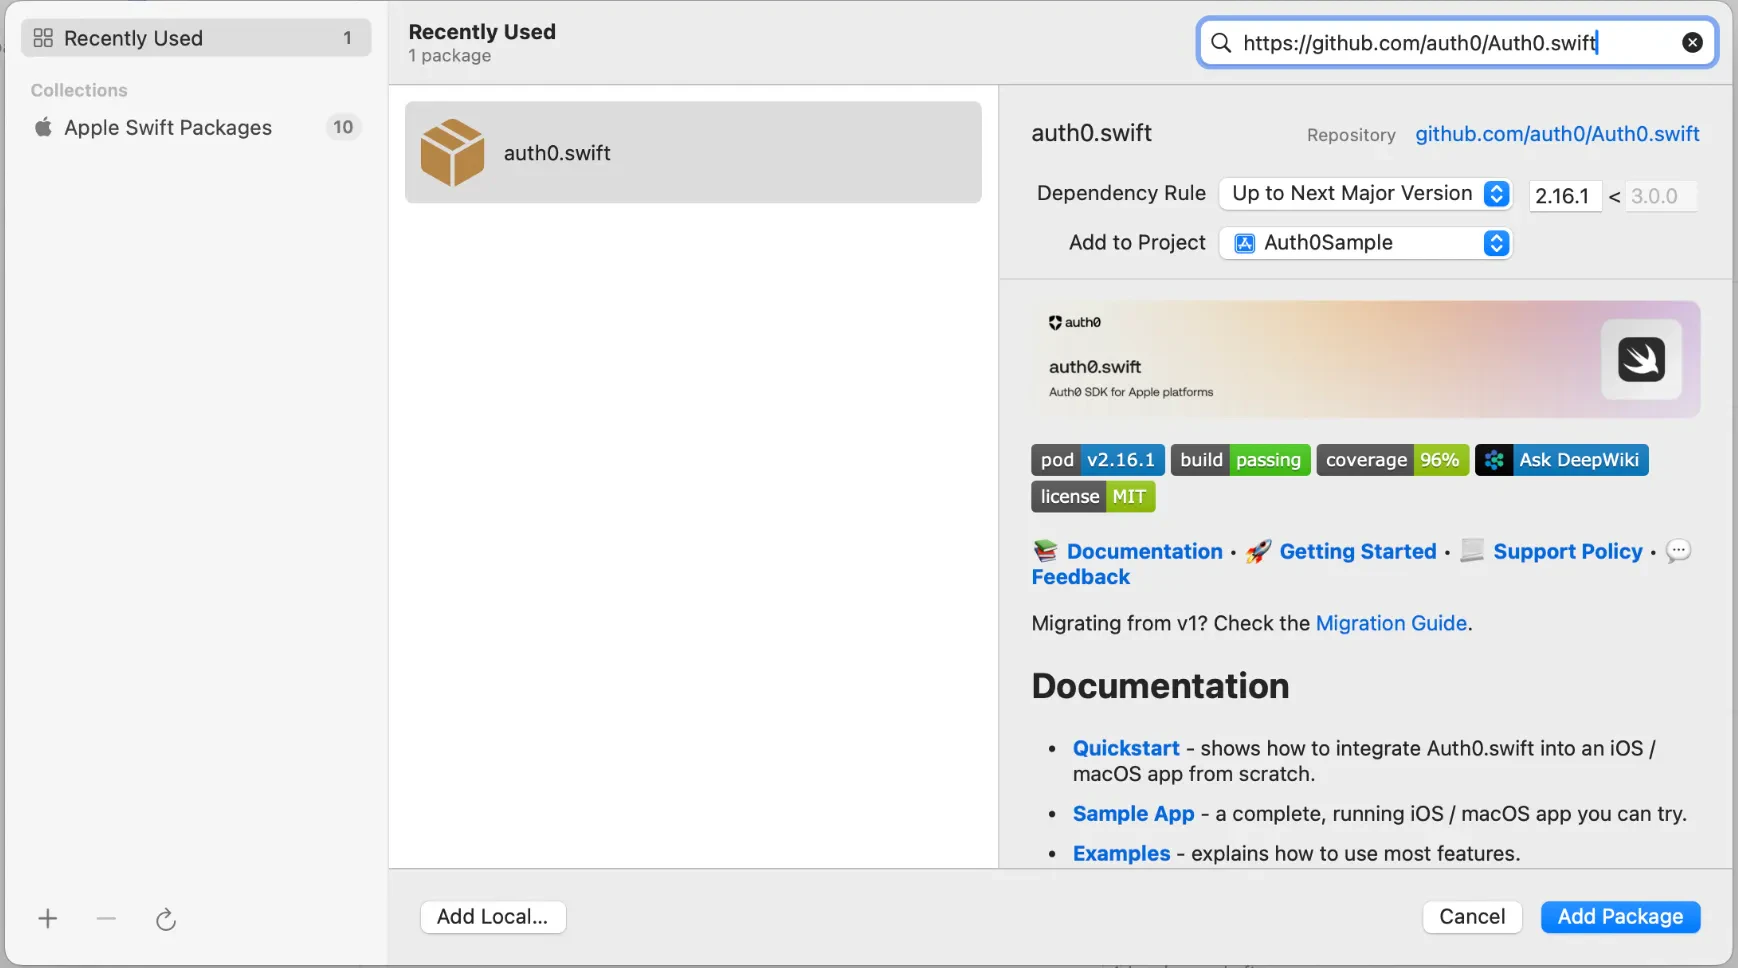The height and width of the screenshot is (968, 1738).
Task: Click the speech bubble feedback icon
Action: click(x=1679, y=551)
